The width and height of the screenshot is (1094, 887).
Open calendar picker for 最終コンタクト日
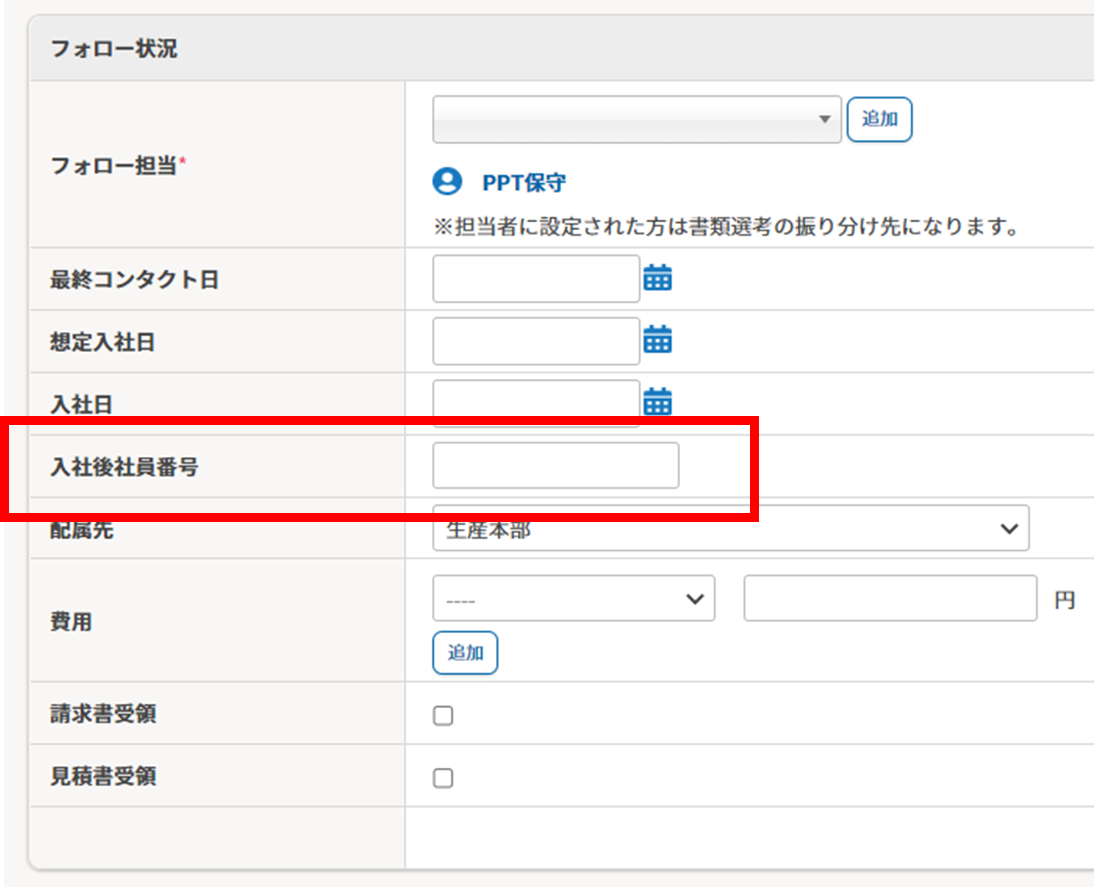657,278
